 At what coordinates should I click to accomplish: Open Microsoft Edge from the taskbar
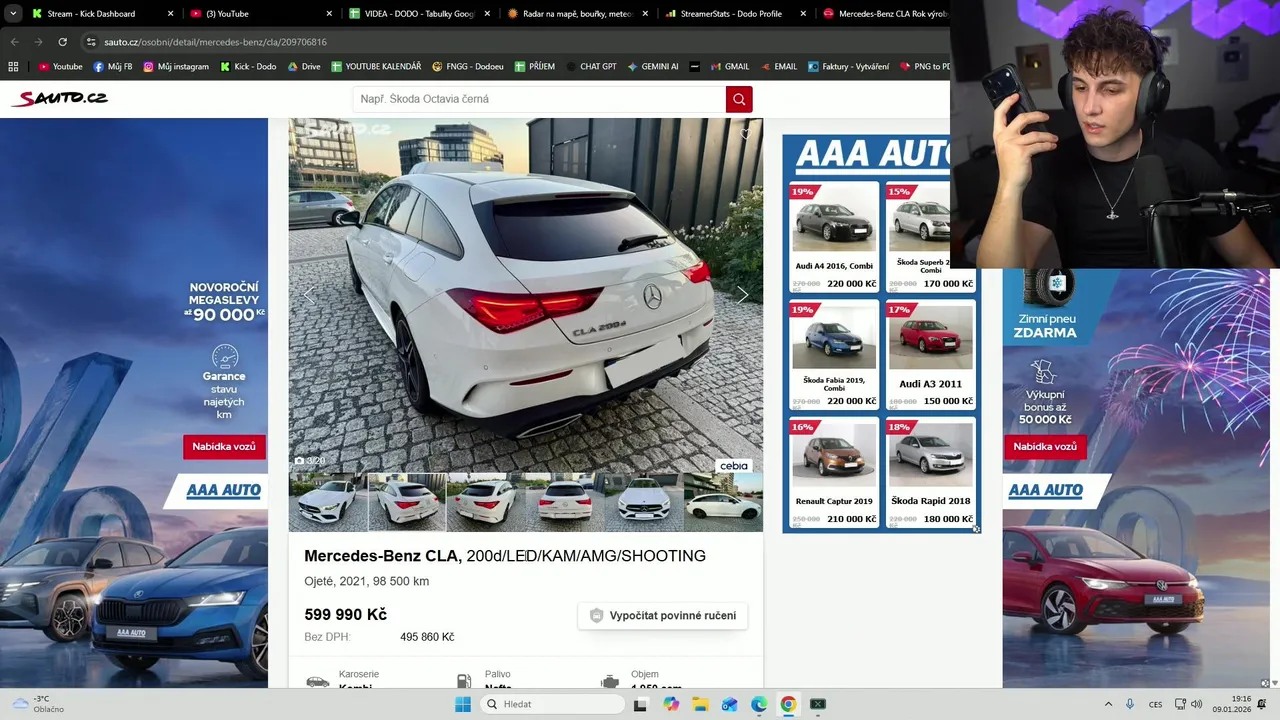pyautogui.click(x=759, y=704)
